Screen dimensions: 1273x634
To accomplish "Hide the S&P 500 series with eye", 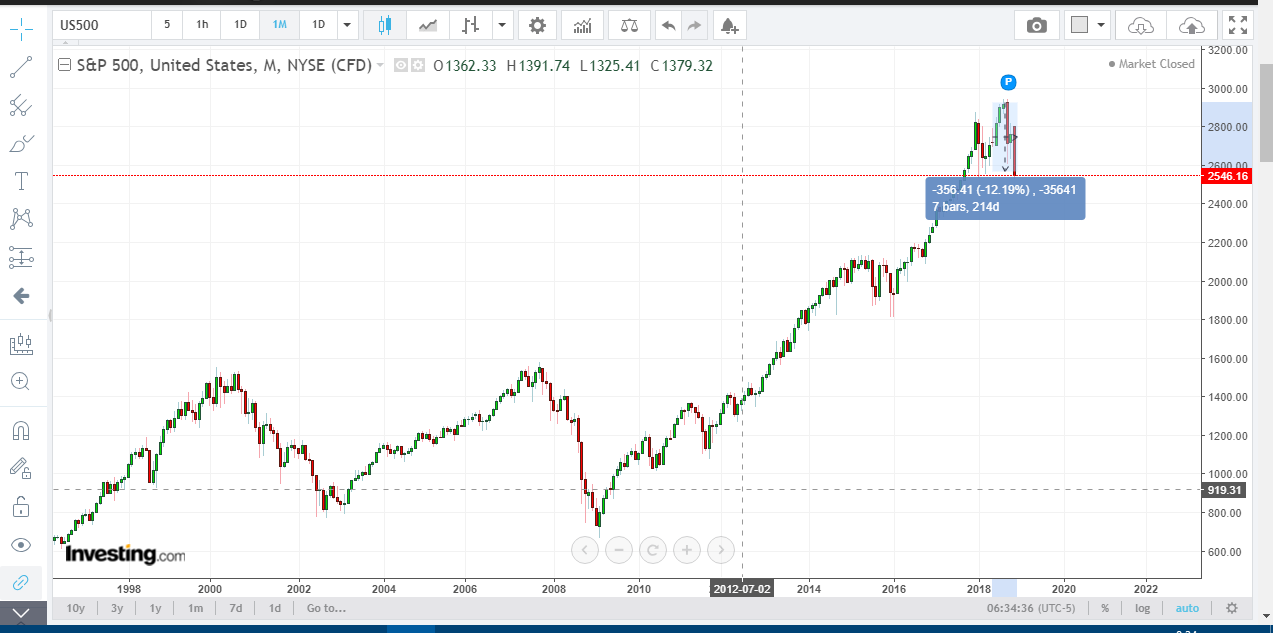I will pos(401,65).
